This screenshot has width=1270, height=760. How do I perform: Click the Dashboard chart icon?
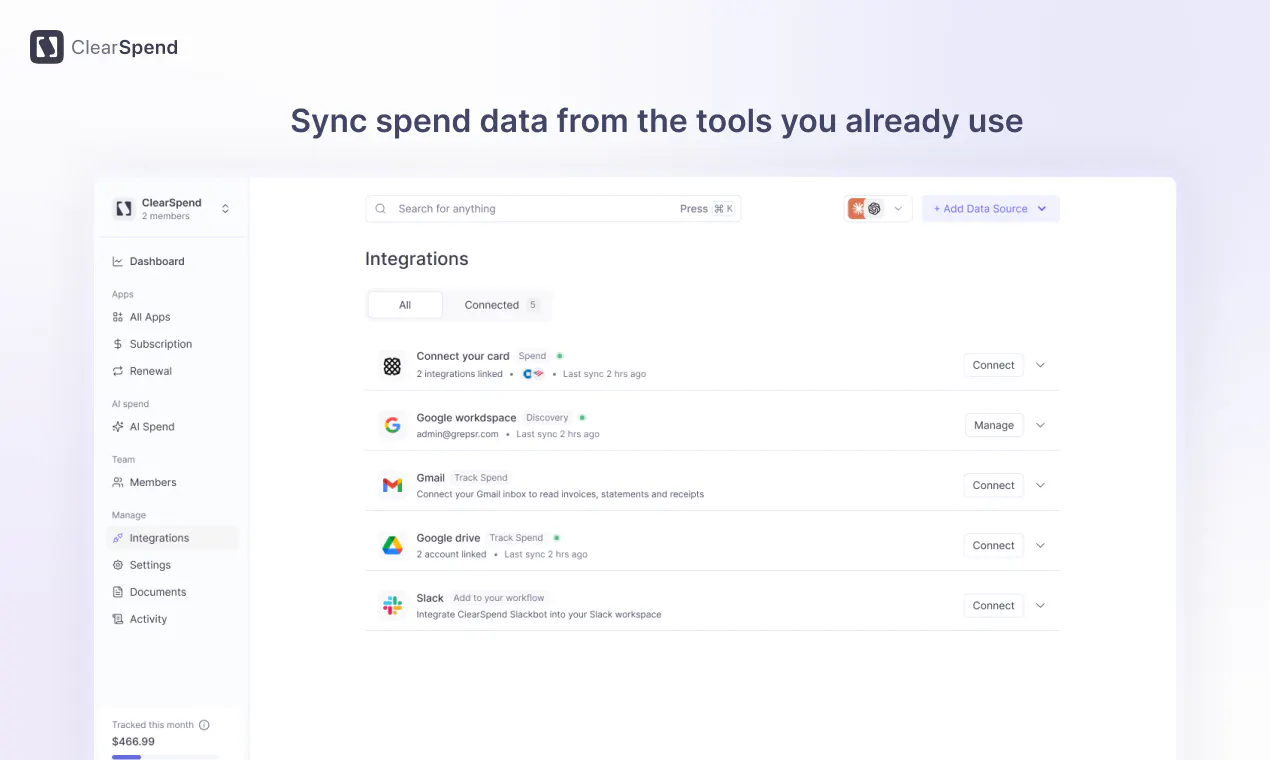tap(118, 261)
